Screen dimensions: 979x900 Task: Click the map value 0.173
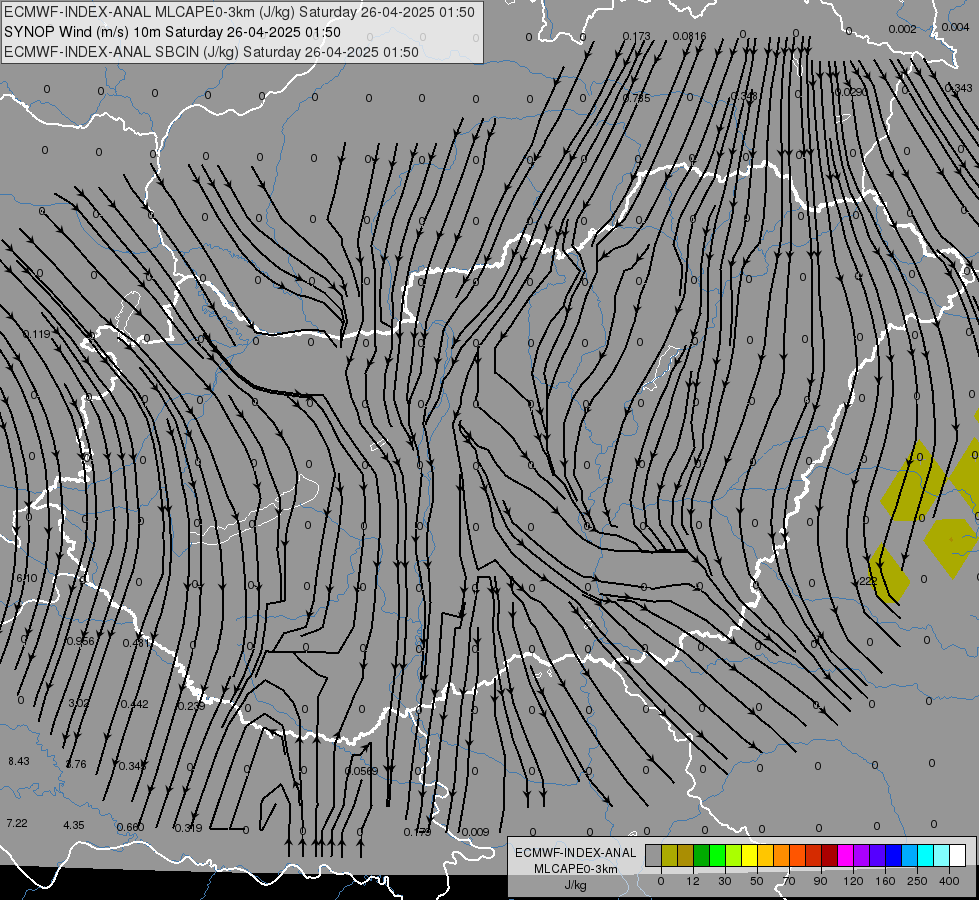click(x=636, y=37)
